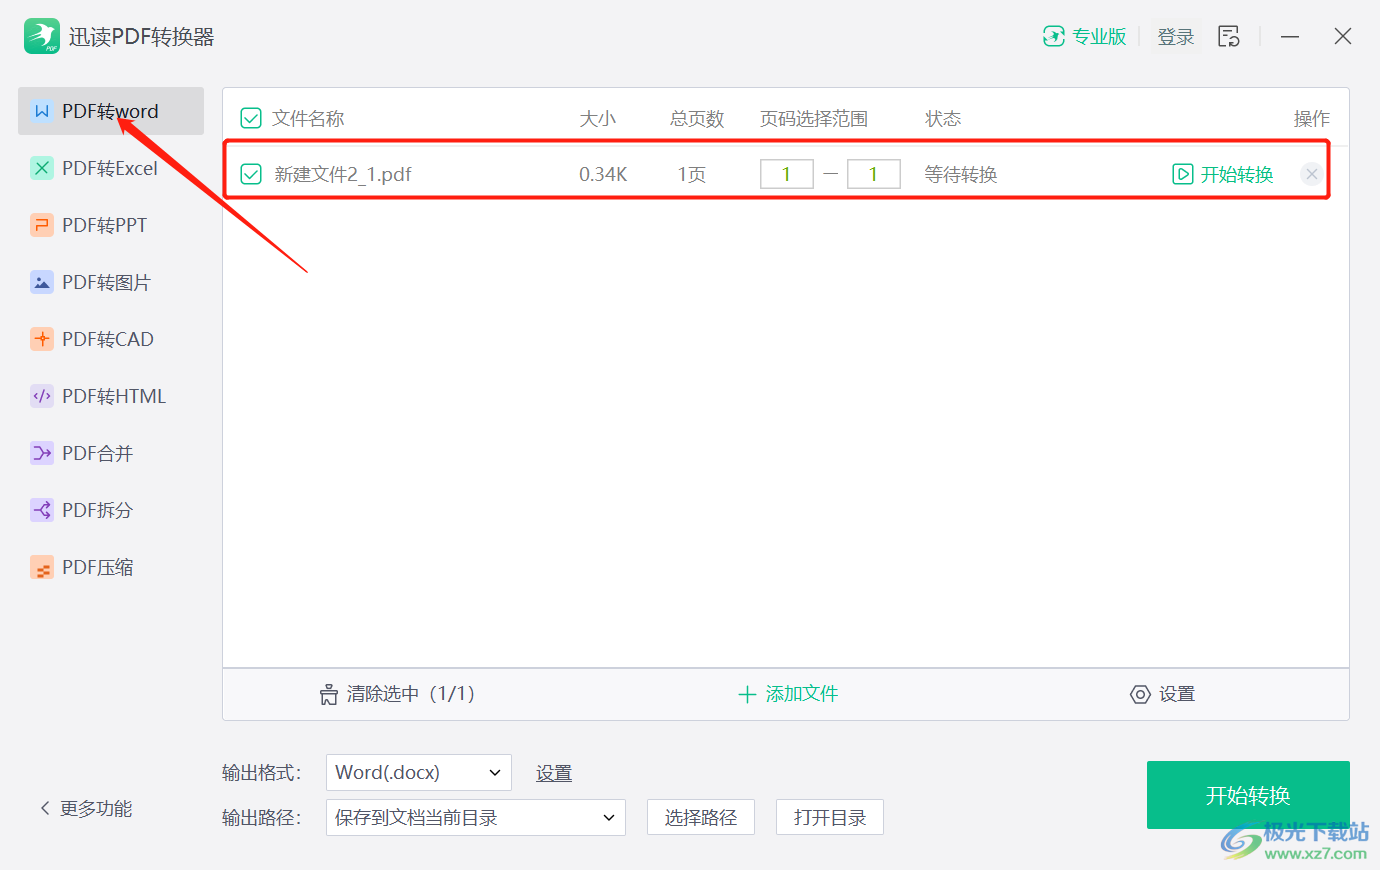This screenshot has height=870, width=1380.
Task: Click the 大小 column header
Action: (x=598, y=119)
